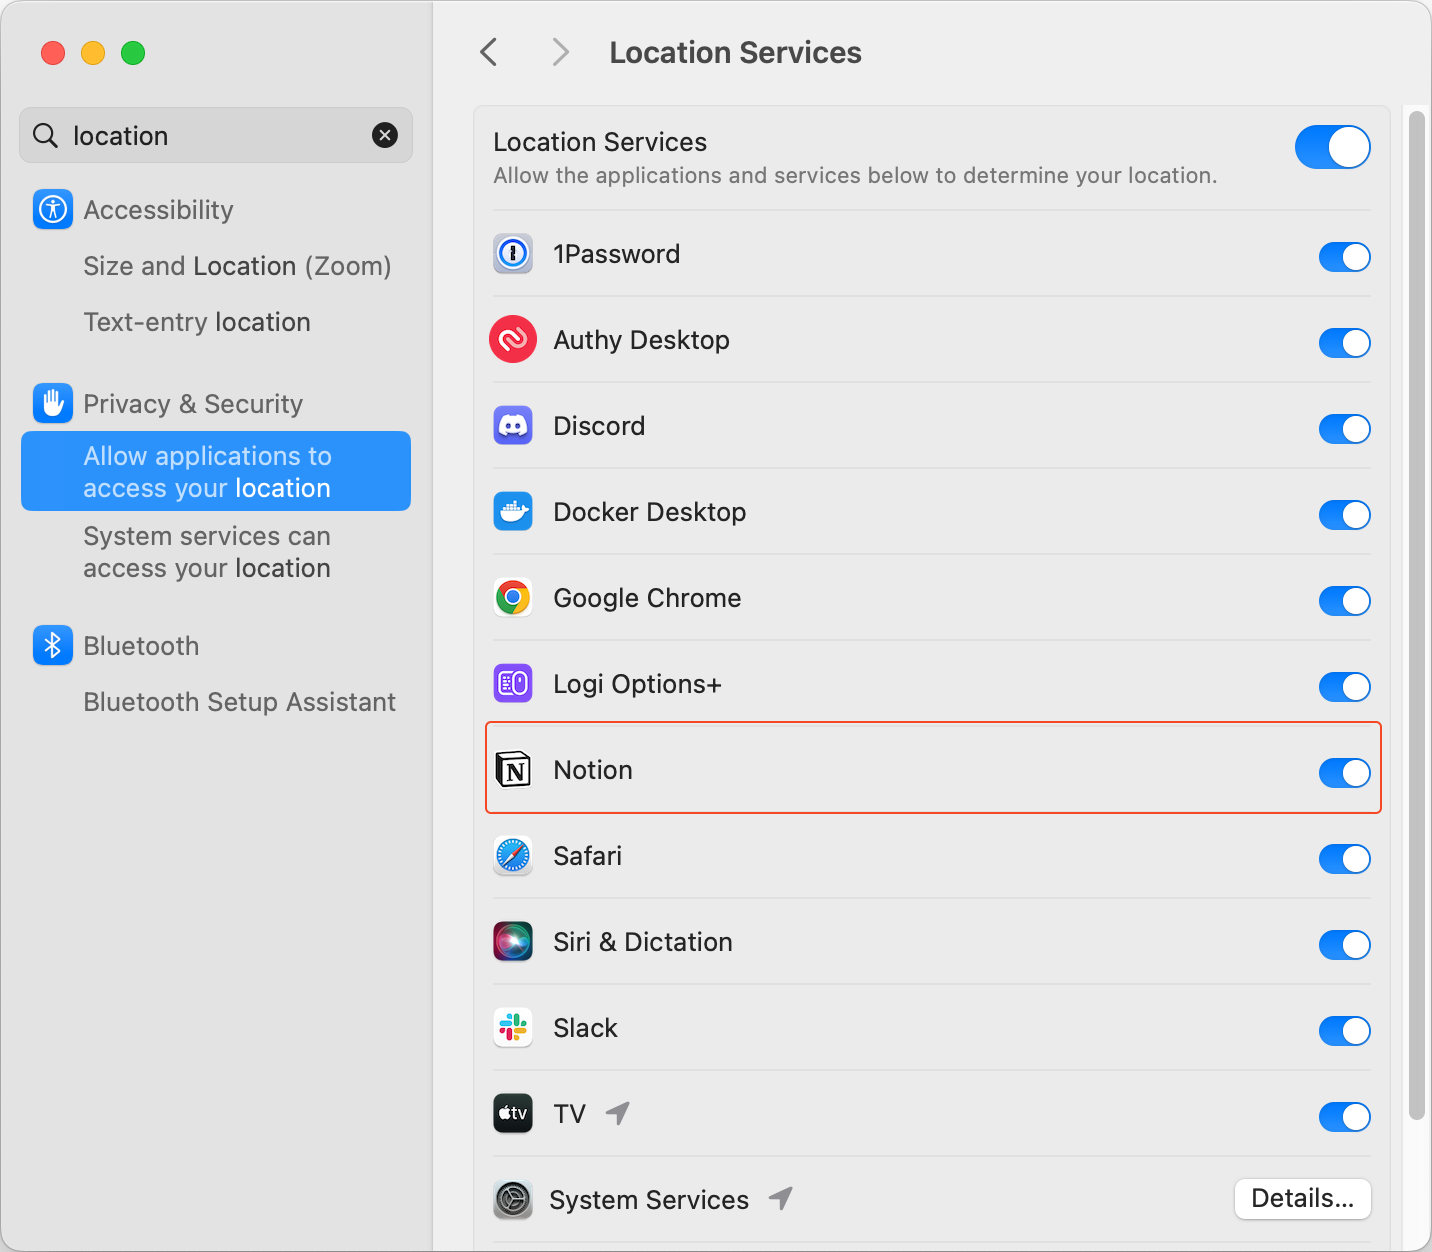1432x1252 pixels.
Task: Open System services can access your location
Action: click(x=207, y=552)
